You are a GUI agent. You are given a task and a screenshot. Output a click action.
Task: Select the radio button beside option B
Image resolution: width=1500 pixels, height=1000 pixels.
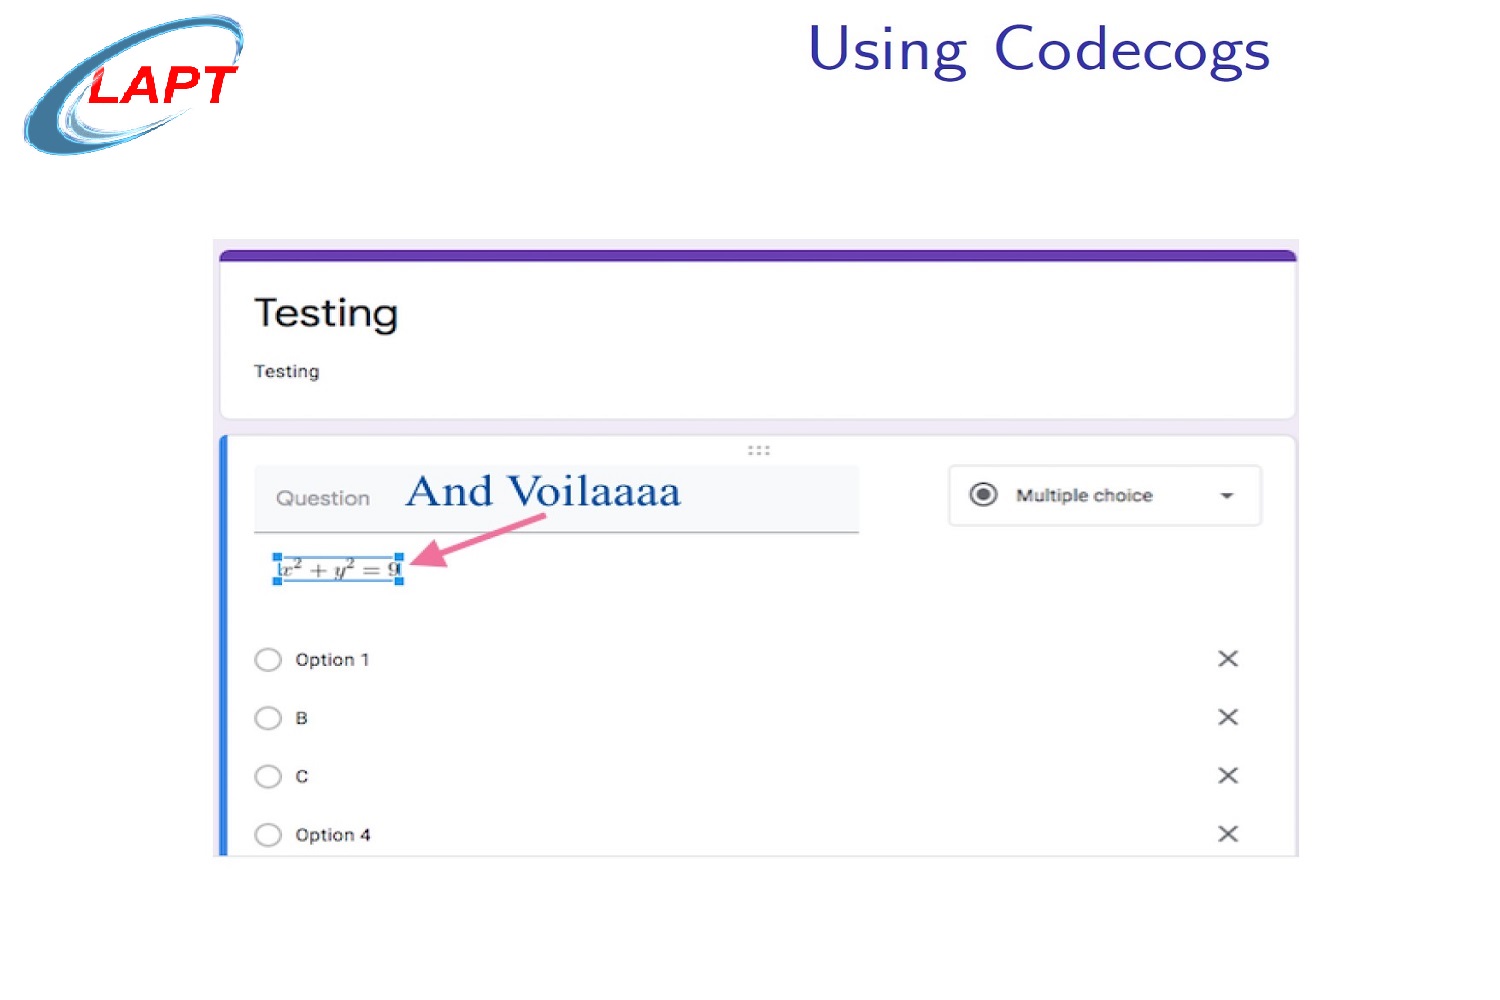click(x=268, y=717)
